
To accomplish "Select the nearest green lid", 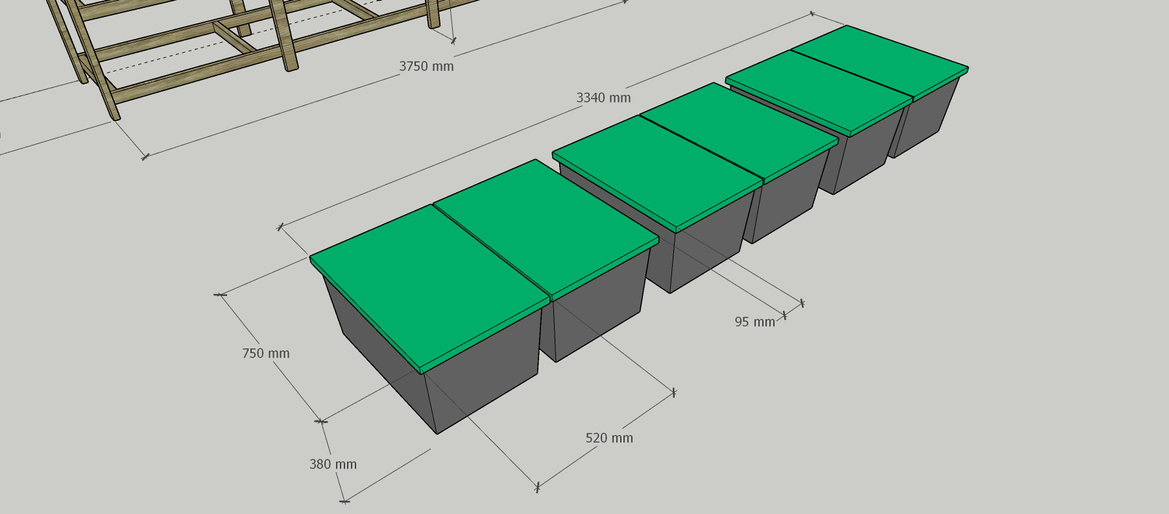I will click(x=430, y=284).
